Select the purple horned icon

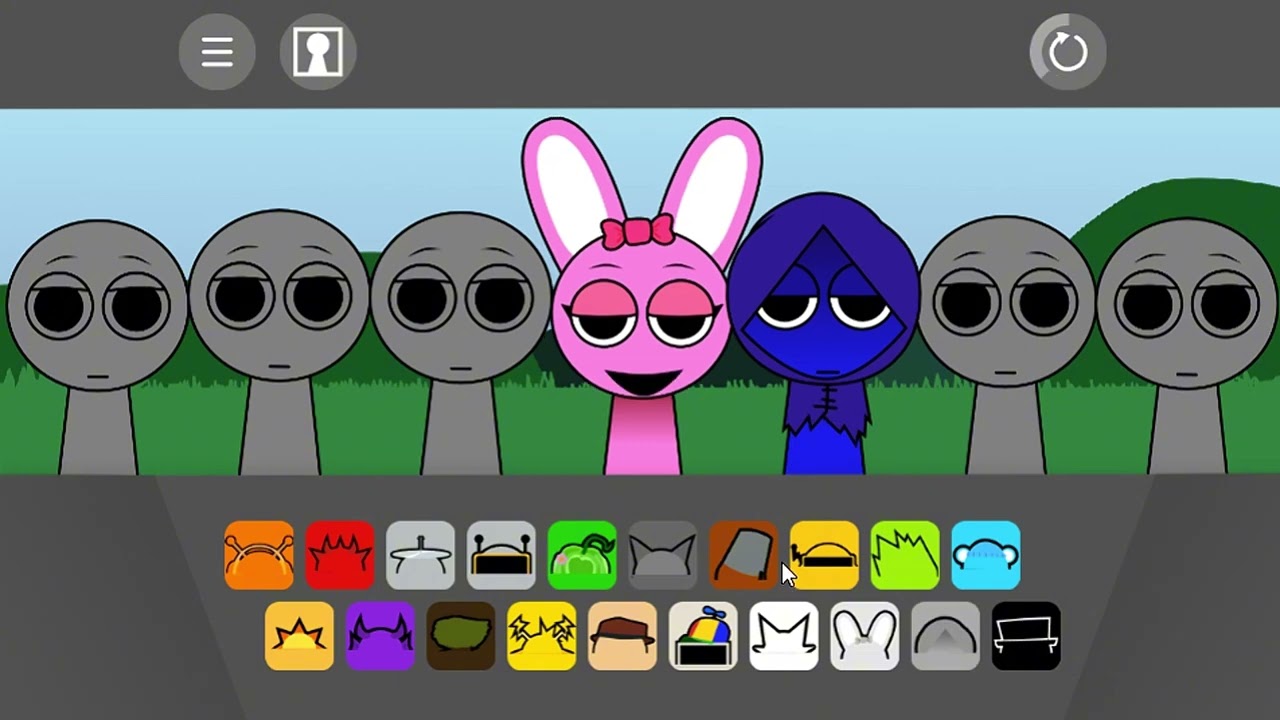click(380, 636)
